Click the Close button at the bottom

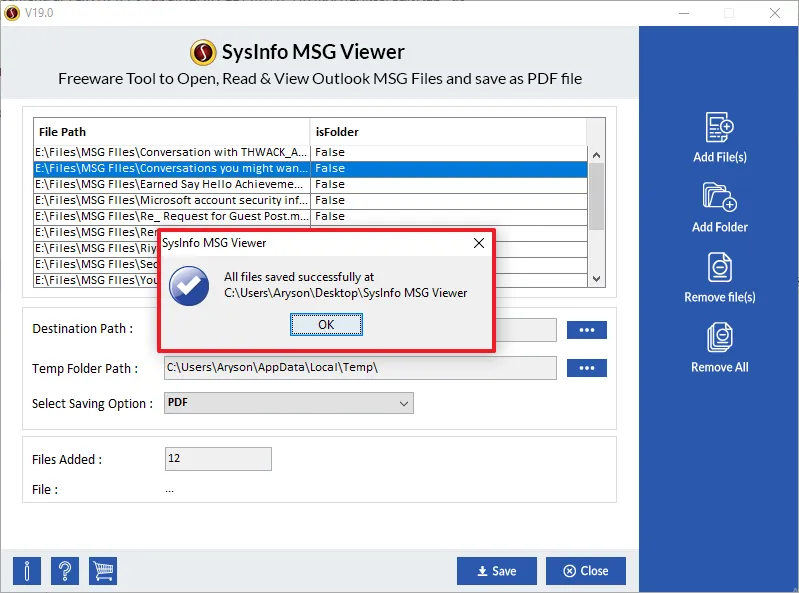point(585,571)
